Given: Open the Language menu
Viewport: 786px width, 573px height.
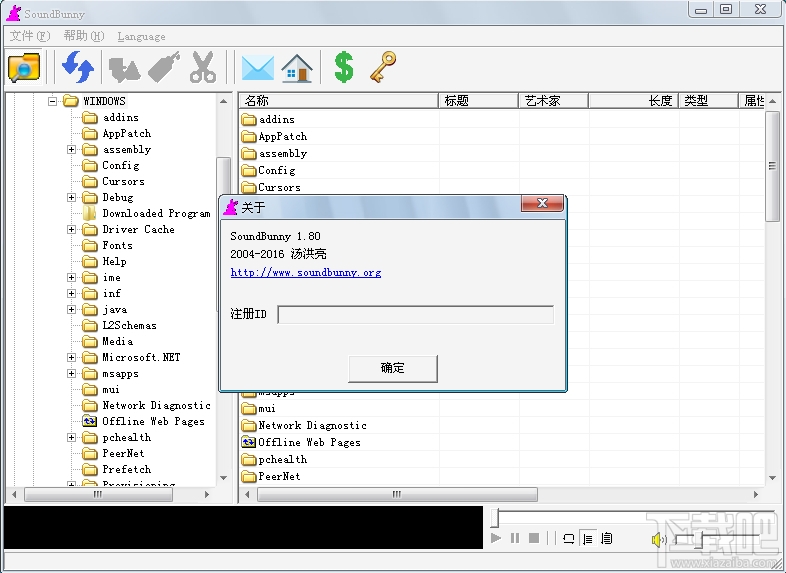Looking at the screenshot, I should coord(141,37).
